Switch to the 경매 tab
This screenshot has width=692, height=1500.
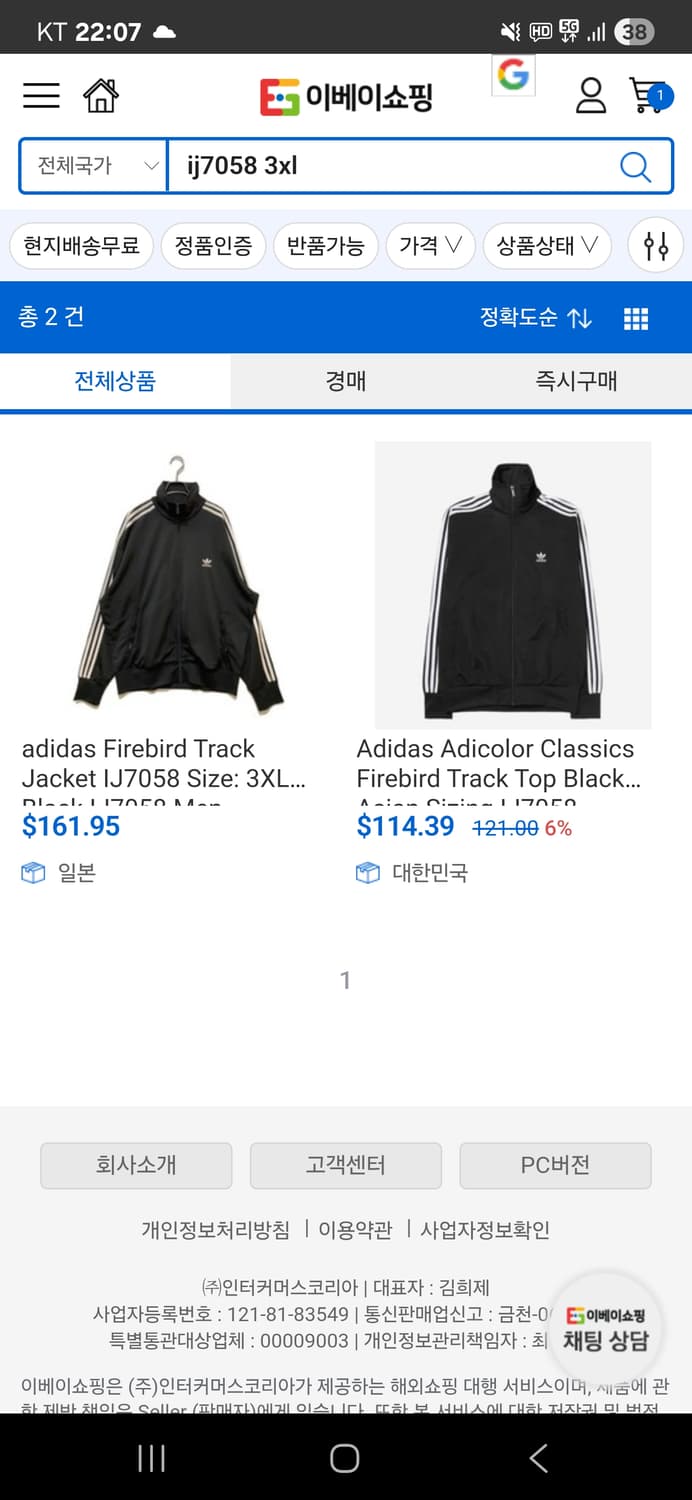346,381
